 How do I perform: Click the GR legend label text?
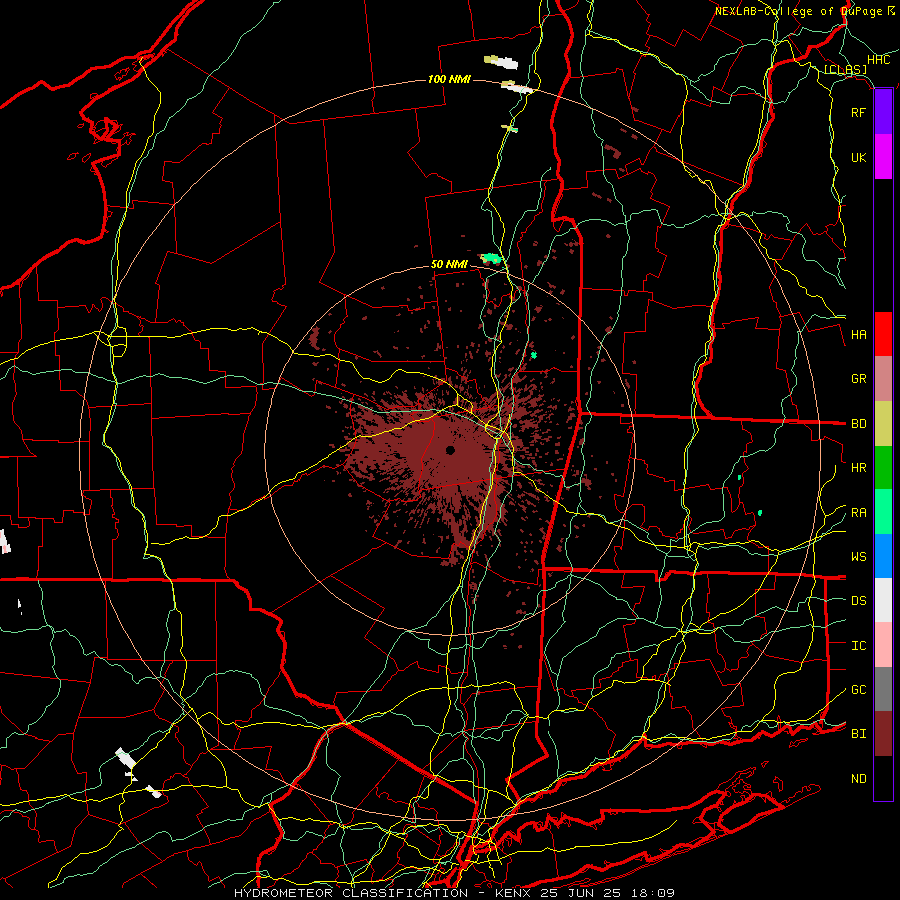coord(858,379)
